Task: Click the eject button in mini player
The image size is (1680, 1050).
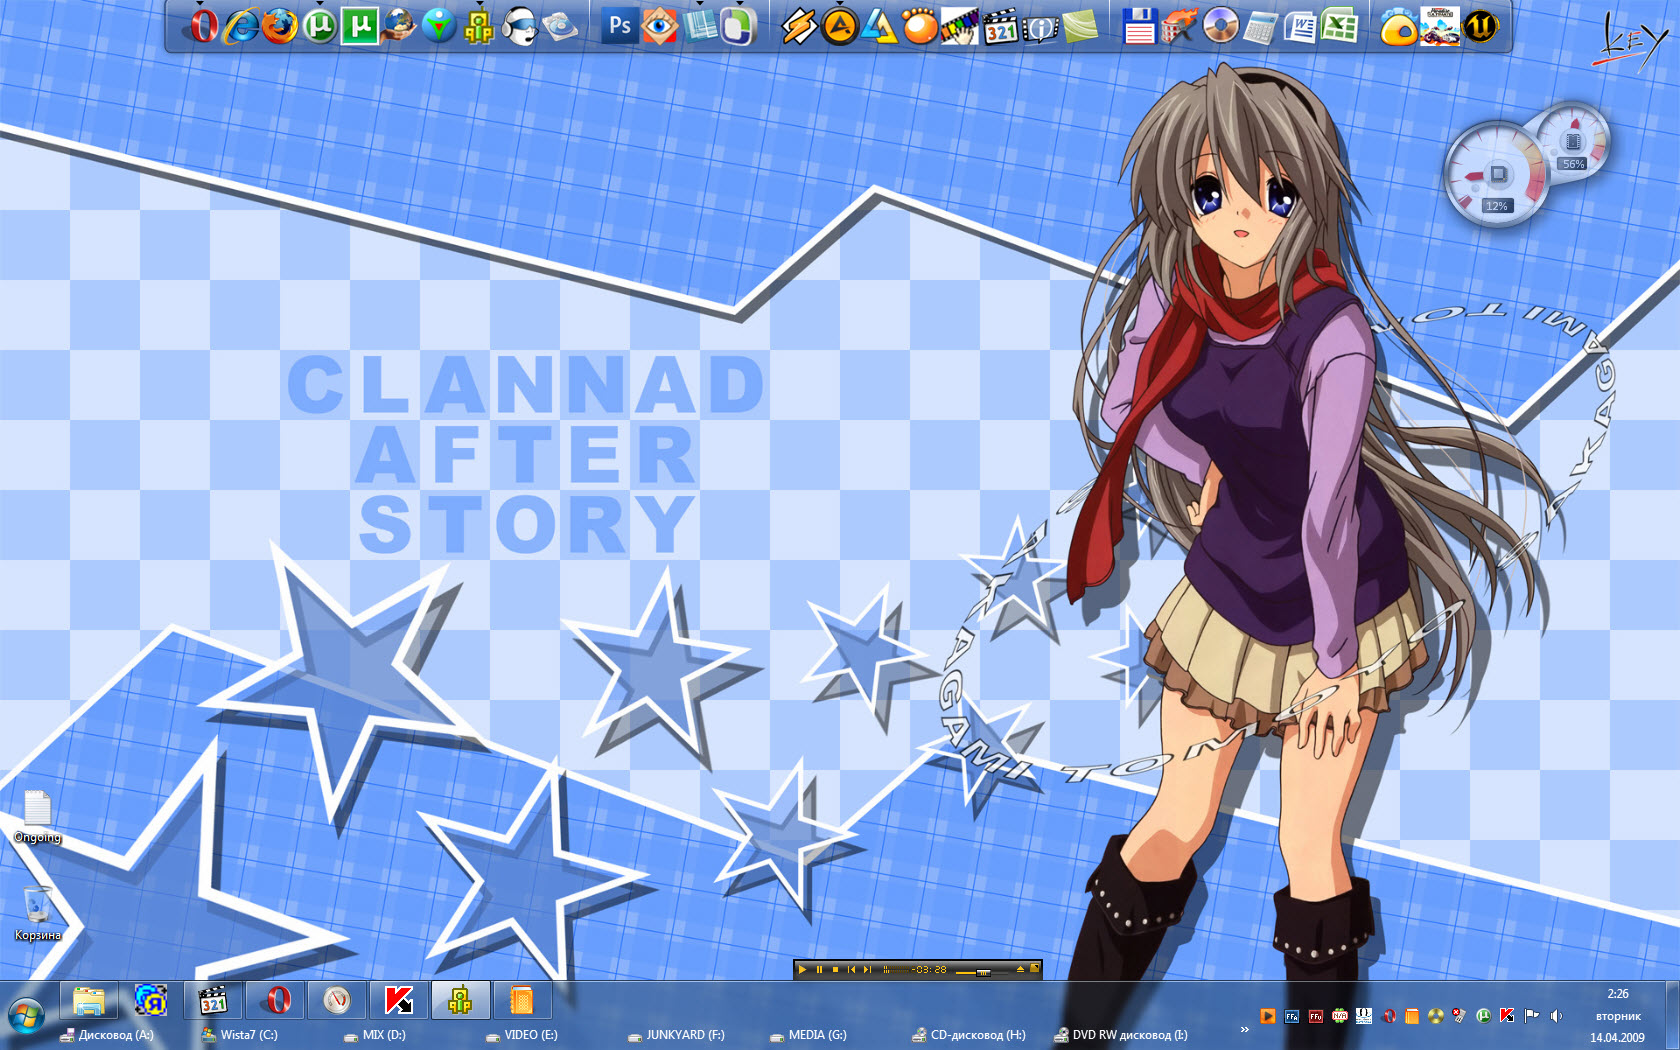Action: pyautogui.click(x=1020, y=969)
